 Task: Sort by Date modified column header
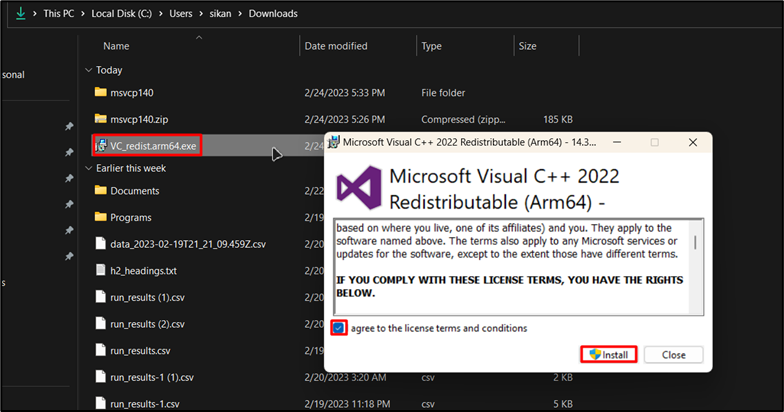[336, 46]
